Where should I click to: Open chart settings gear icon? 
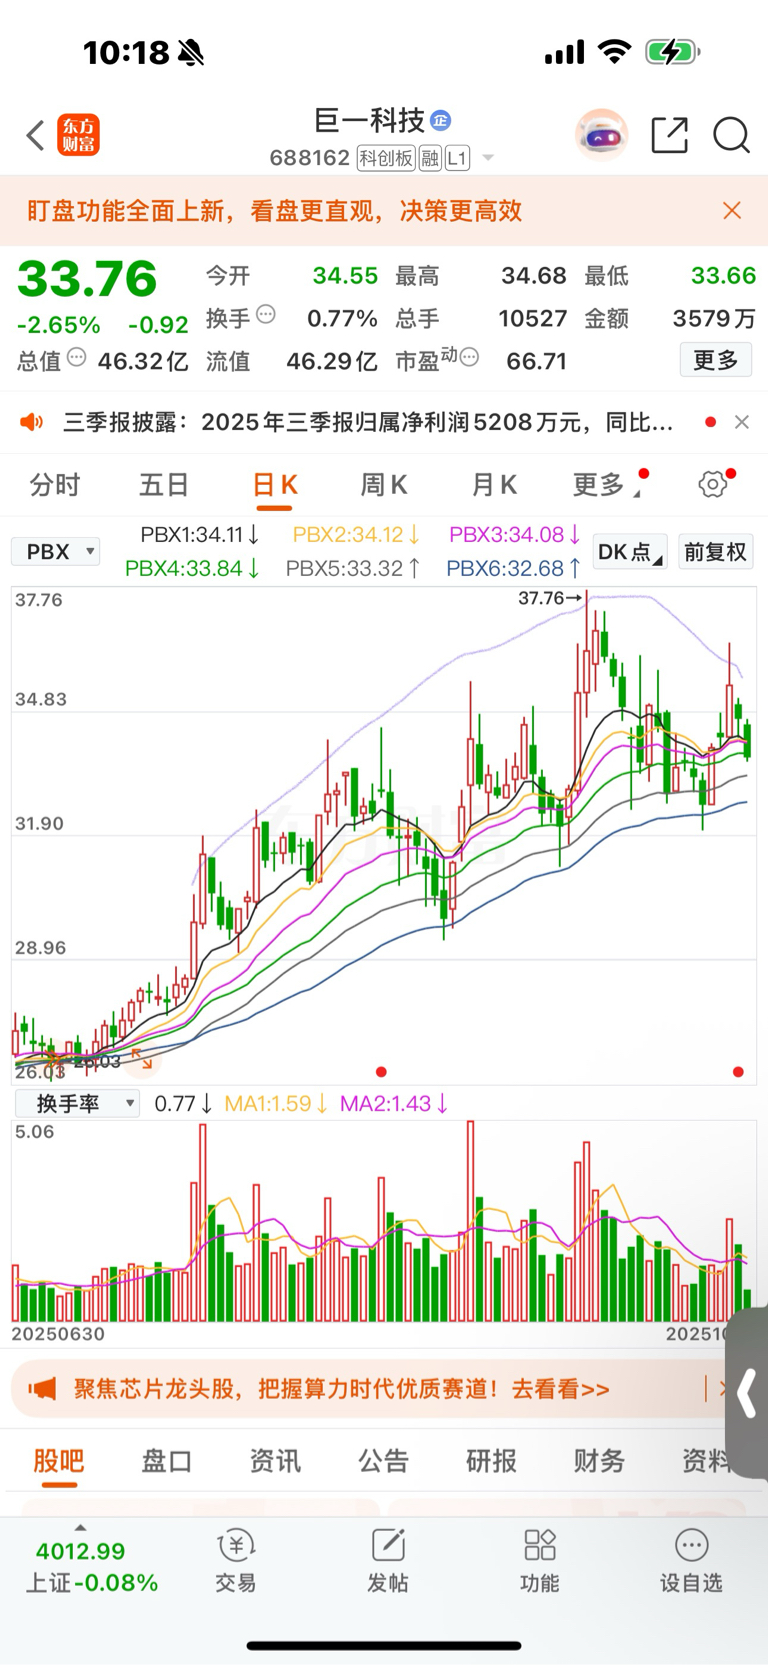coord(713,485)
